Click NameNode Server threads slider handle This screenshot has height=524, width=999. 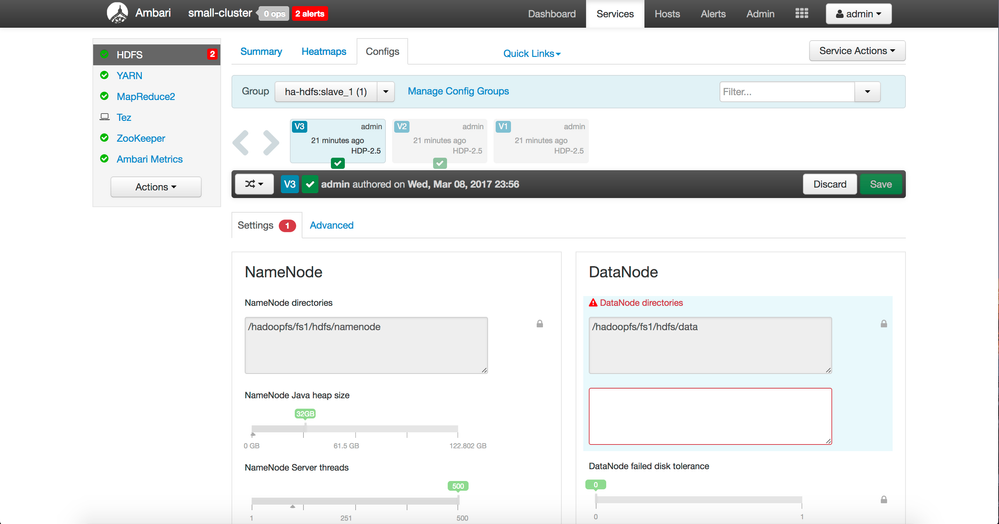[x=458, y=486]
